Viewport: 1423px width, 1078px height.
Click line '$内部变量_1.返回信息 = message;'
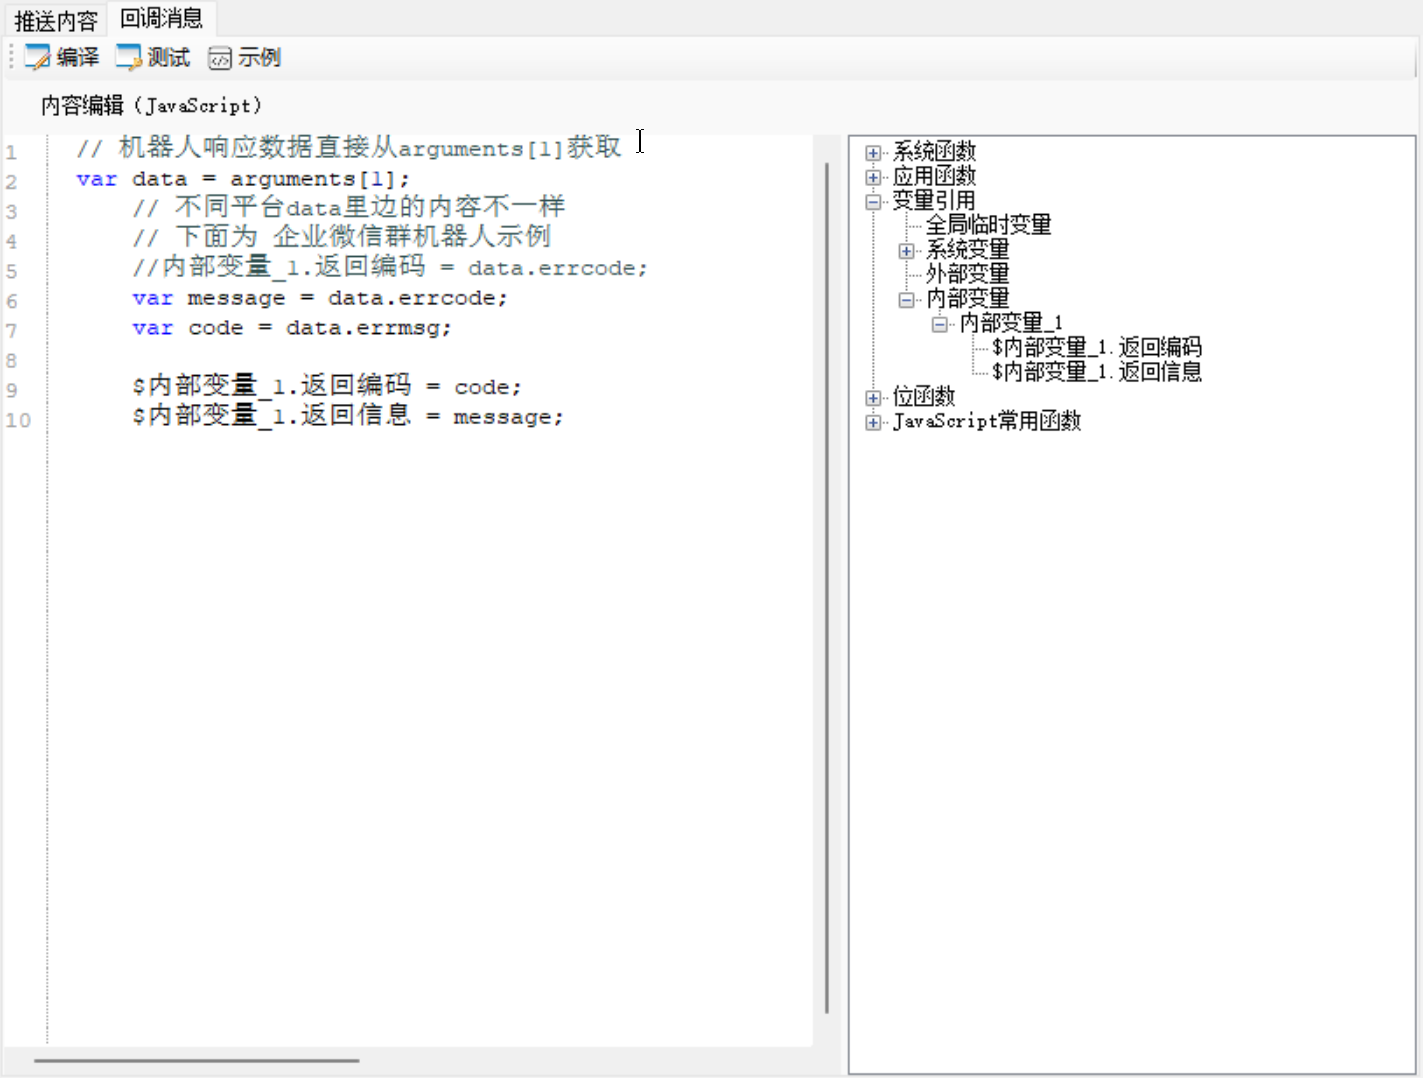click(x=348, y=416)
